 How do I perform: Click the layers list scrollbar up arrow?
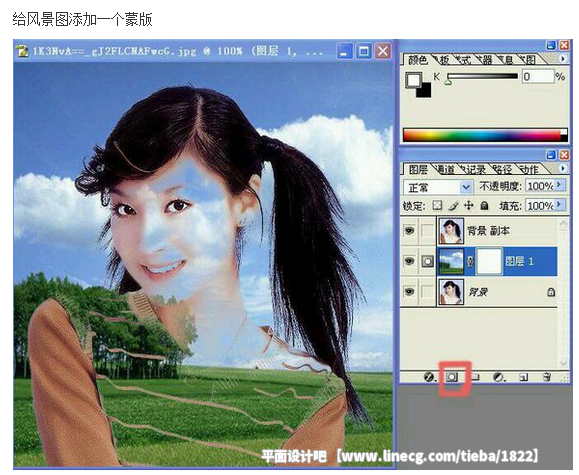563,223
